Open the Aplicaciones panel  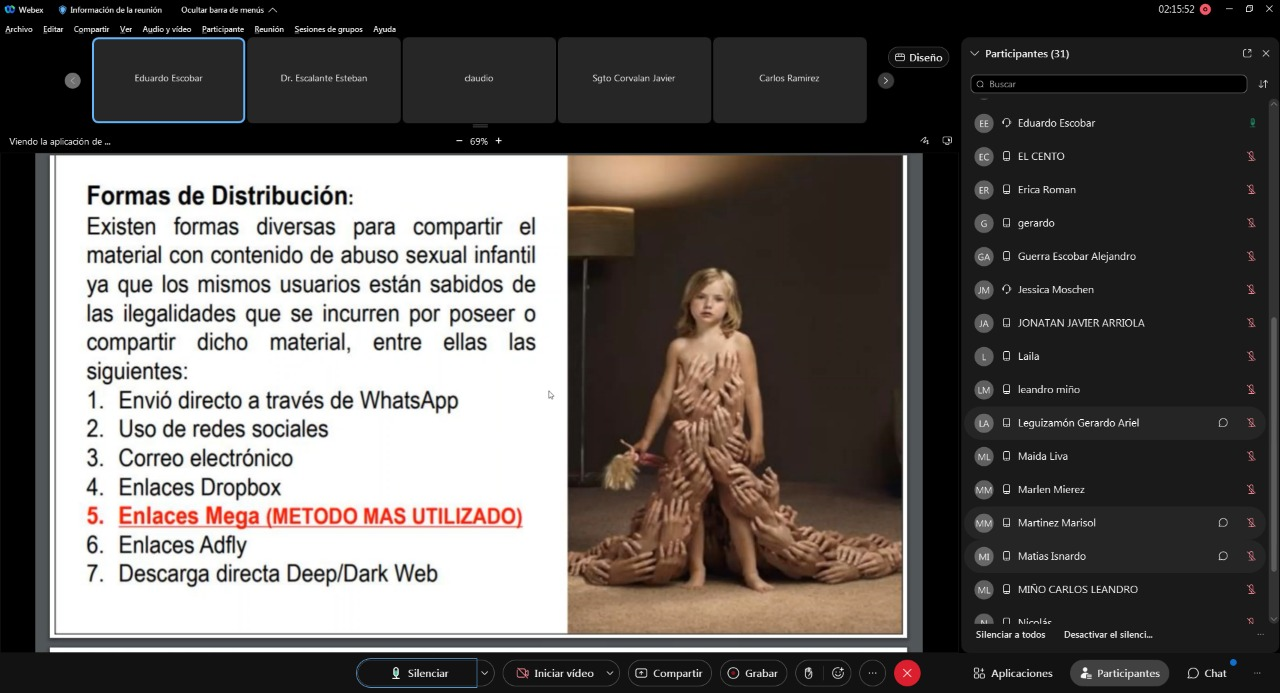(1013, 673)
